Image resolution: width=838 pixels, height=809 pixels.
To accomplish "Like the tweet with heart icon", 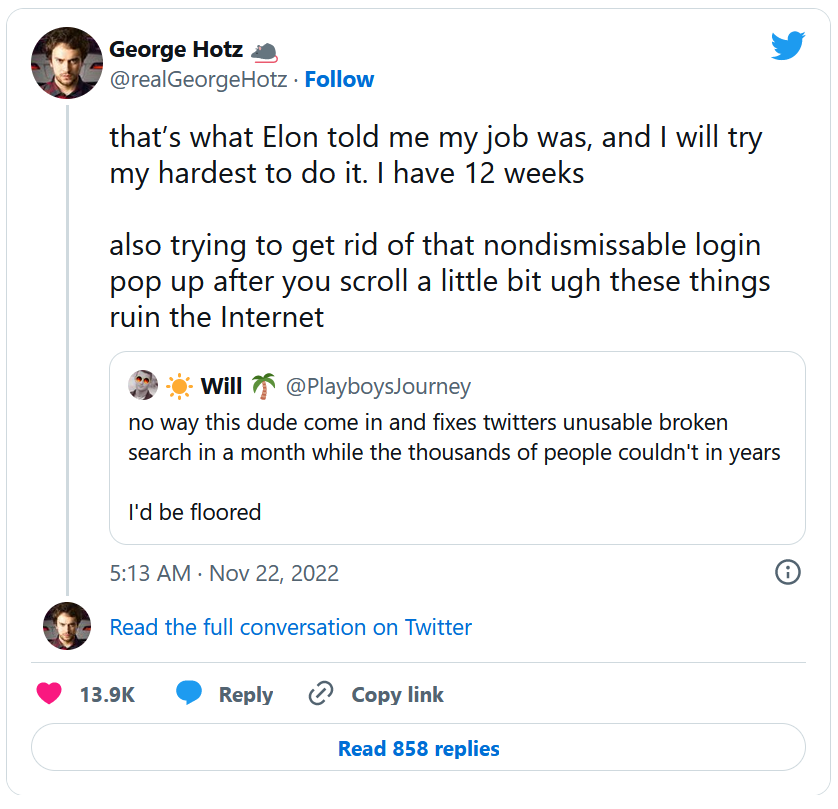I will pos(49,693).
